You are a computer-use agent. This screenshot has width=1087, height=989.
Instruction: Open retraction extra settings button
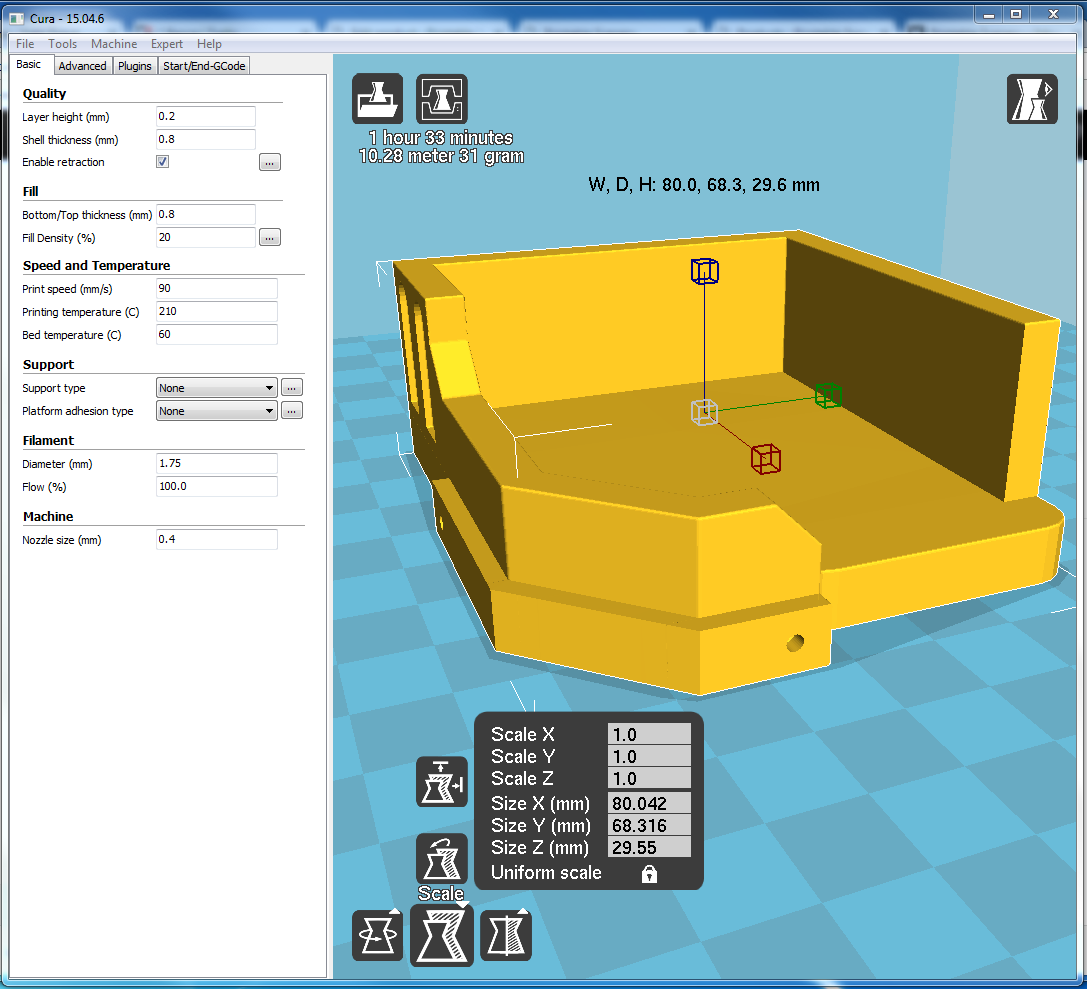point(270,162)
